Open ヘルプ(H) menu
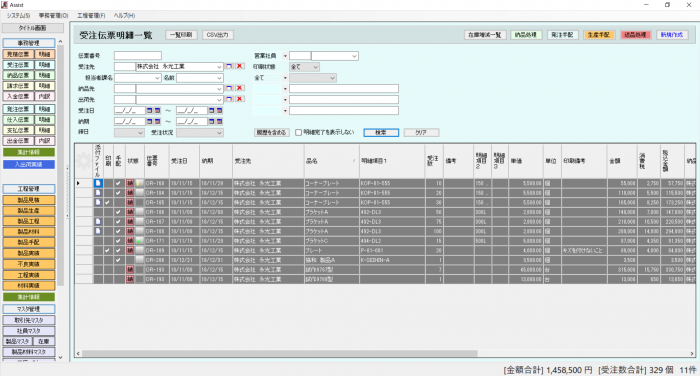This screenshot has width=700, height=376. 124,16
